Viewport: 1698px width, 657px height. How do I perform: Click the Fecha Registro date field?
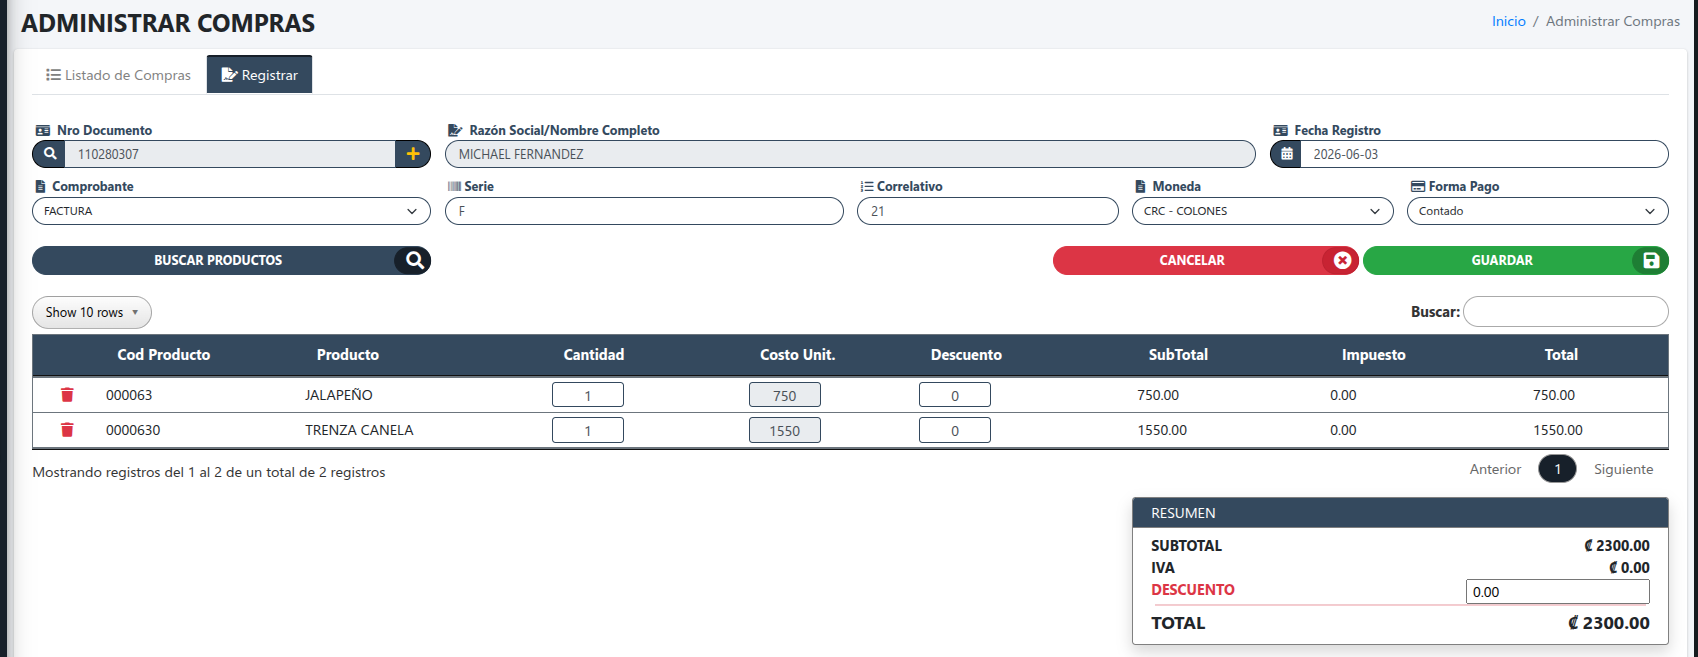pyautogui.click(x=1484, y=154)
